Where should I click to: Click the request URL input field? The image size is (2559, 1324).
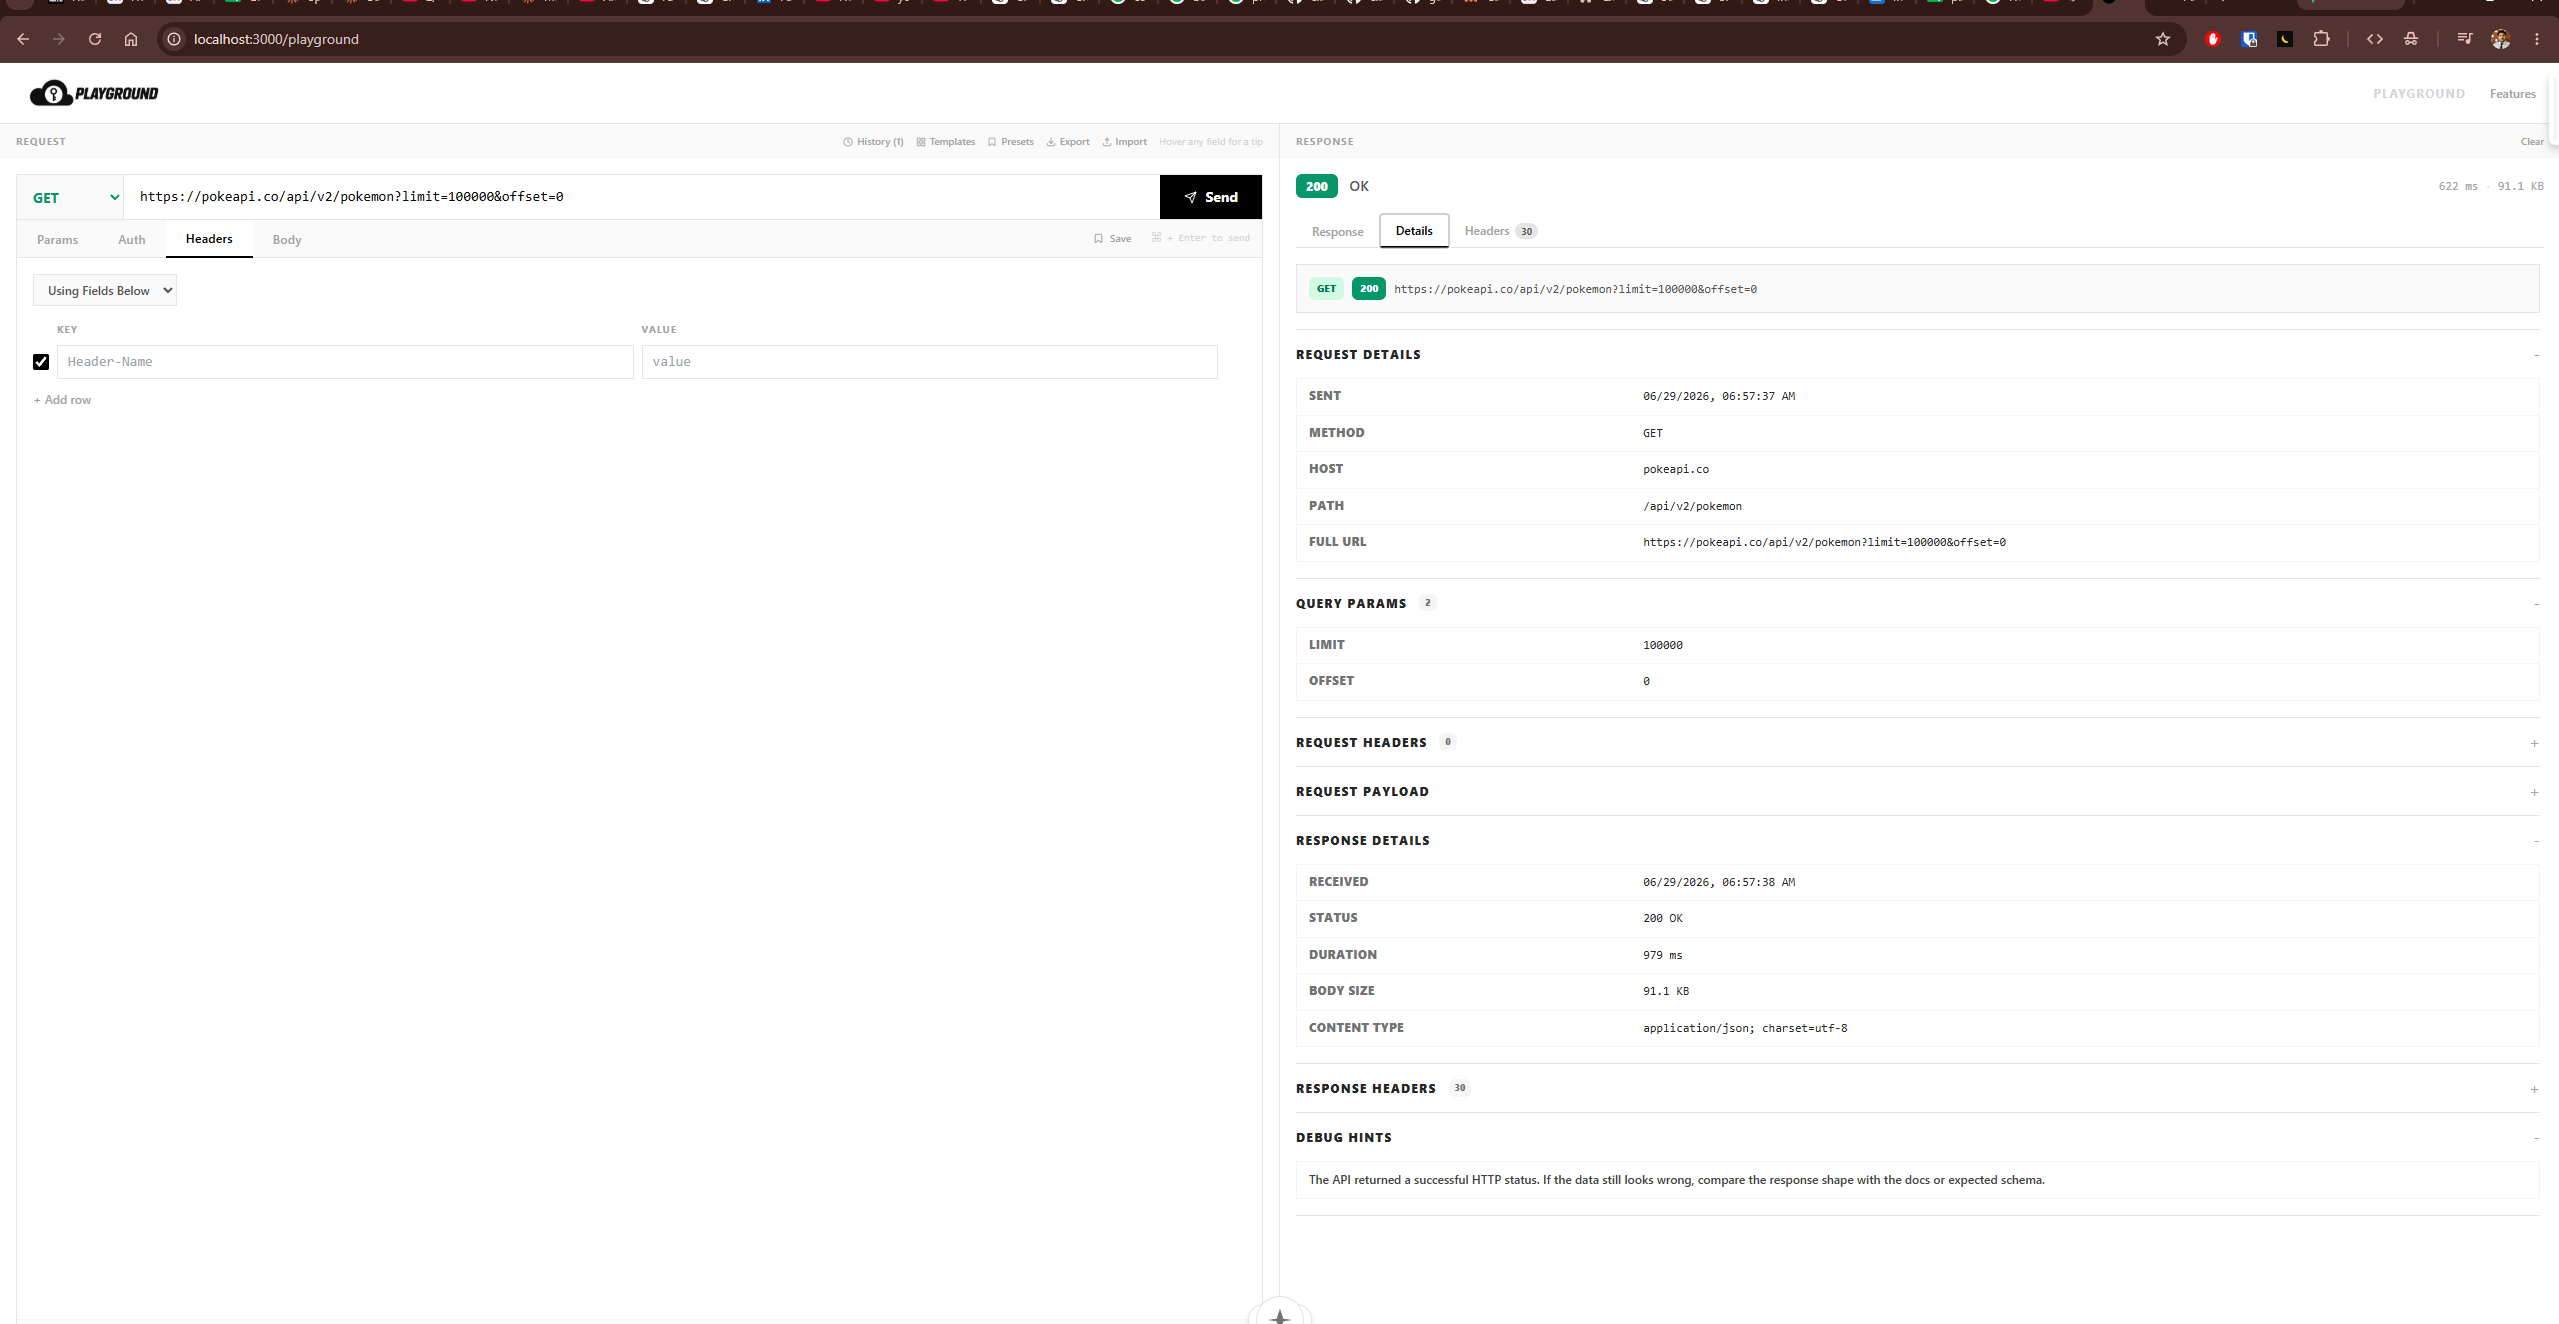(640, 197)
